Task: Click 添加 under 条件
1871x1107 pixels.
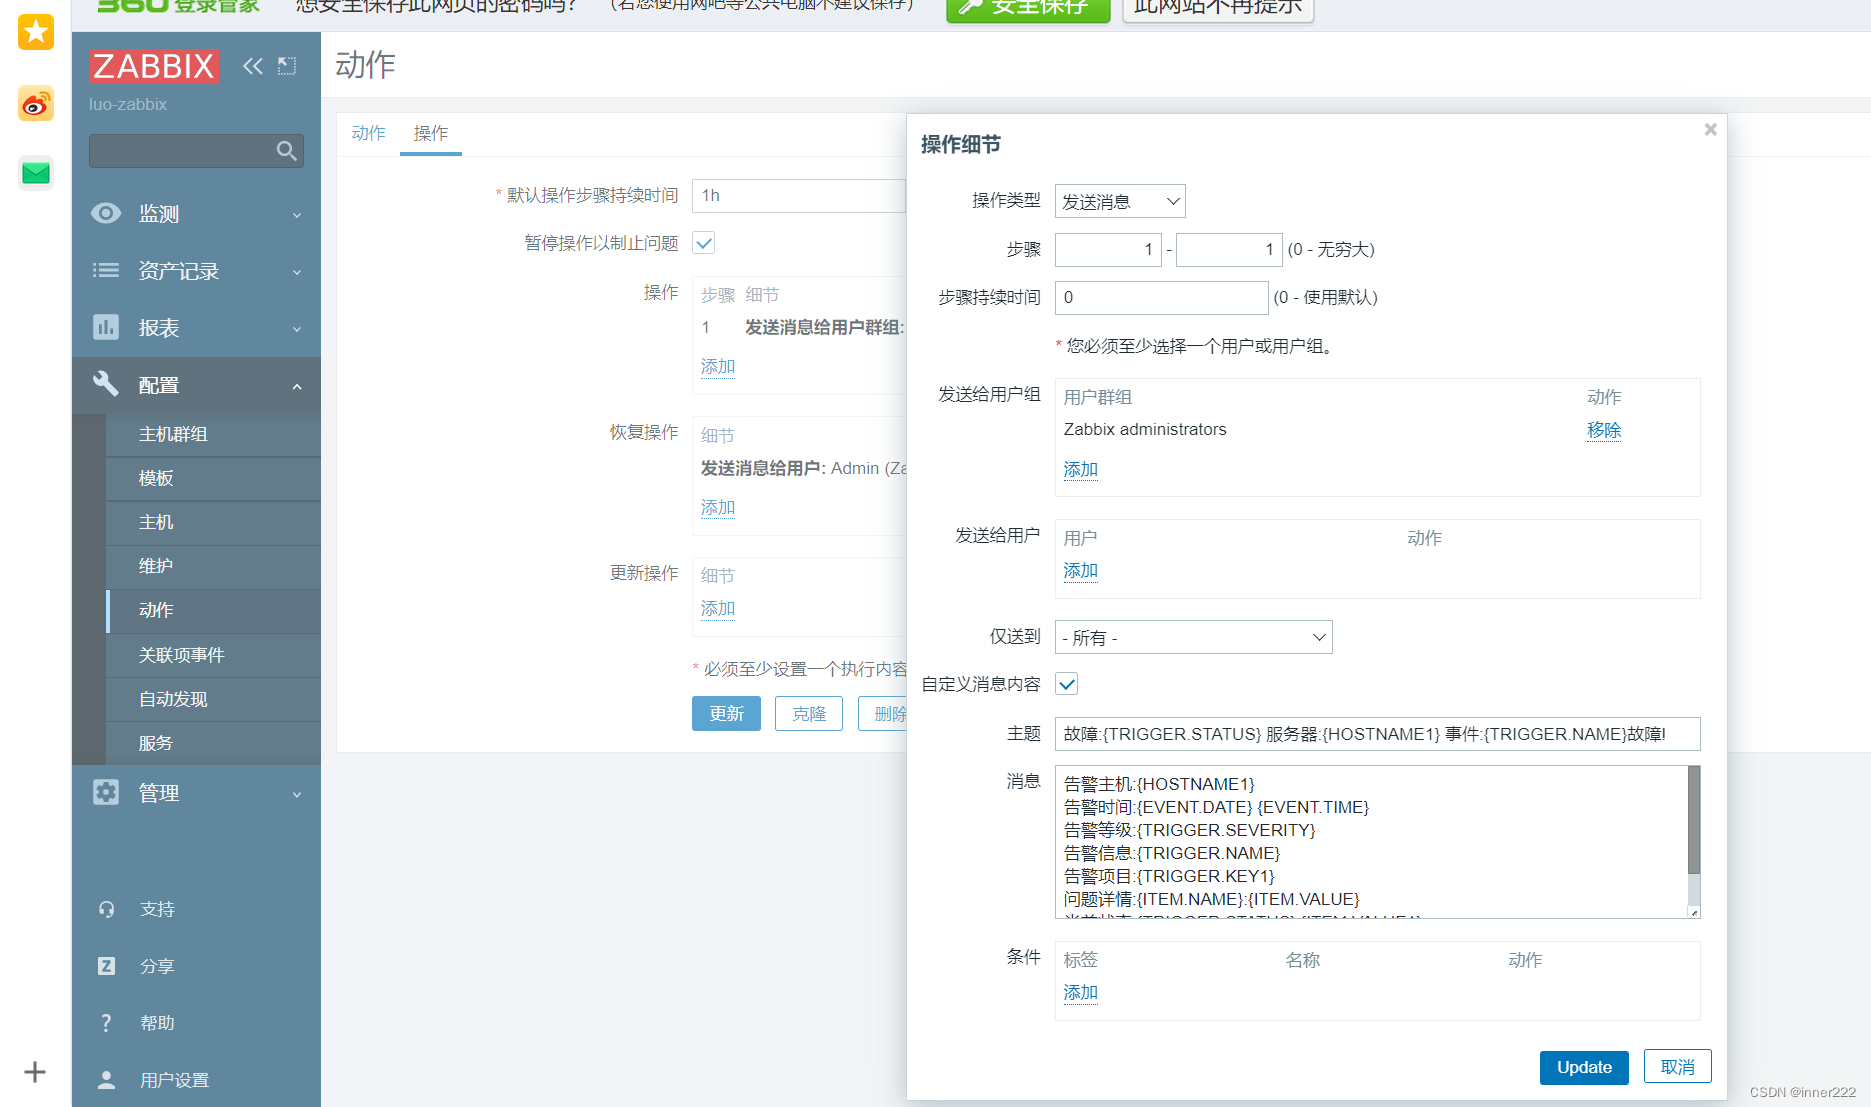Action: tap(1081, 992)
